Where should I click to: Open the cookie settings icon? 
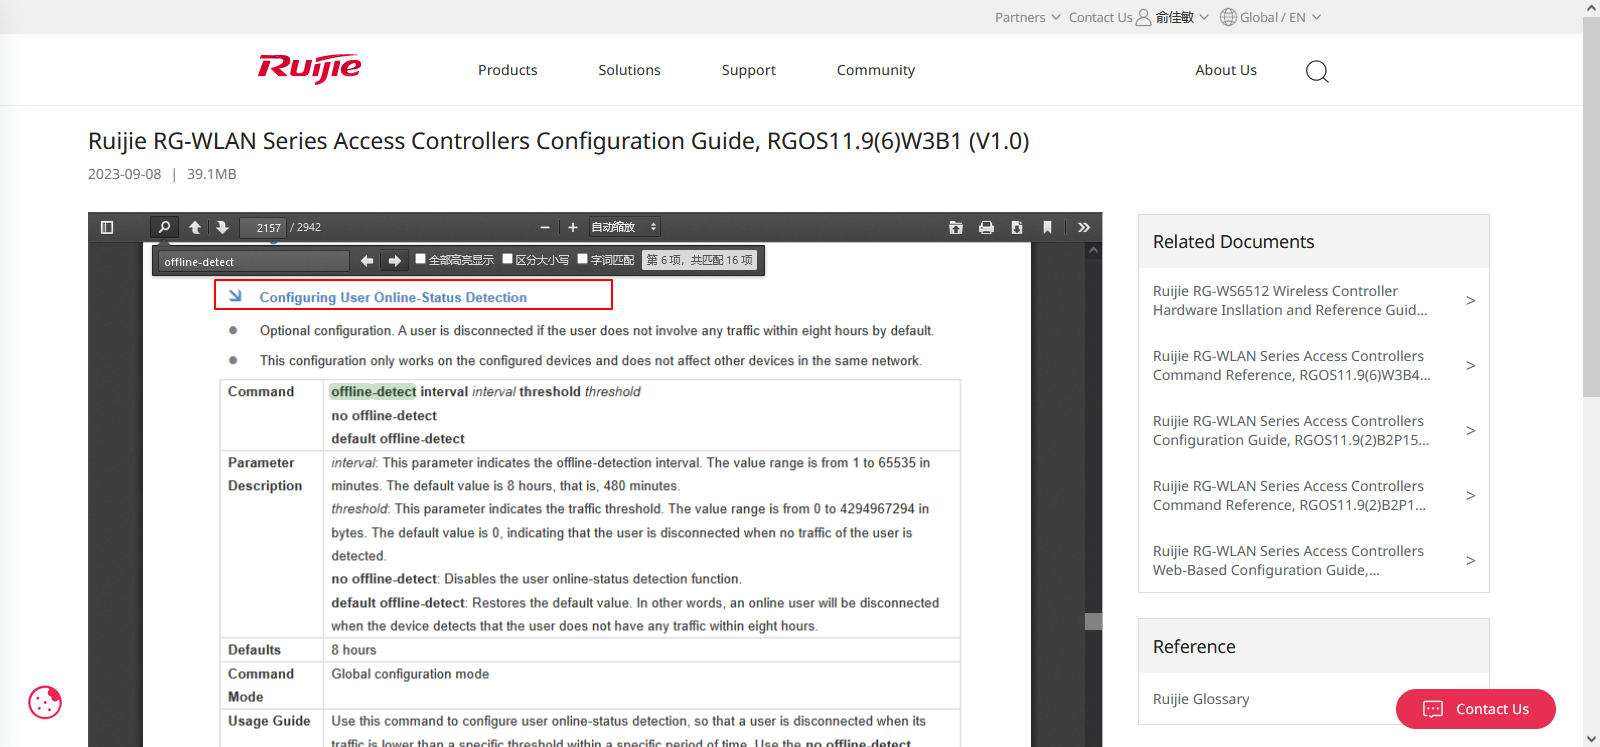[45, 702]
